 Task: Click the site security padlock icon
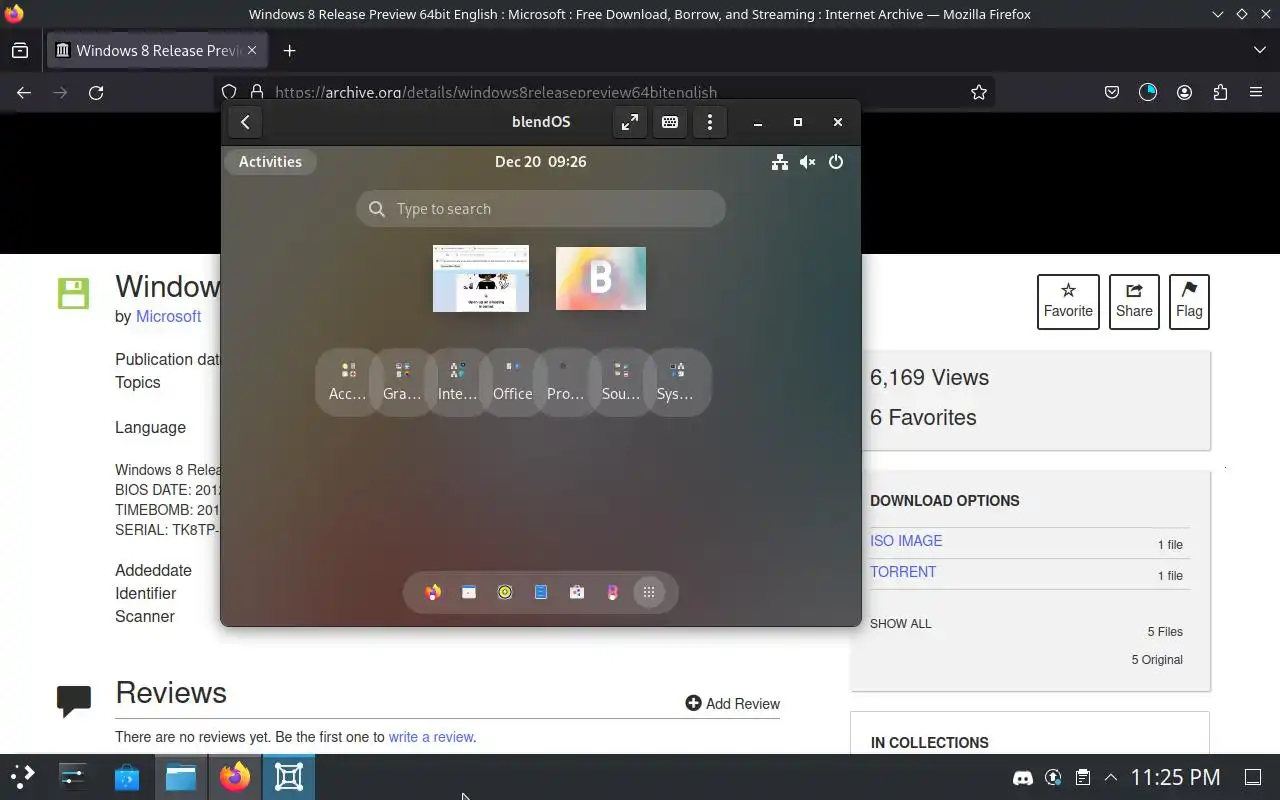(257, 92)
